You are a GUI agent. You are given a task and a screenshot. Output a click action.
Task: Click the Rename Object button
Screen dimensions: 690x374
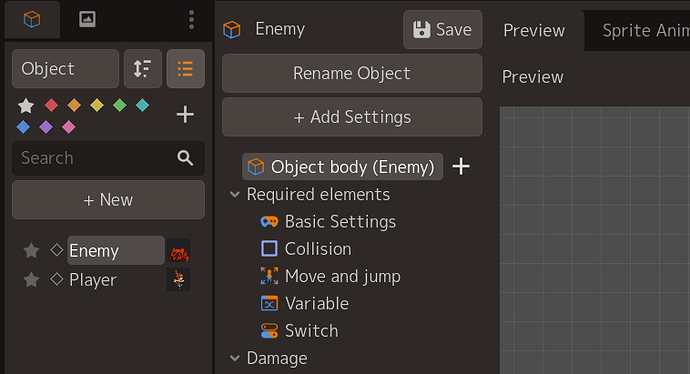(x=352, y=73)
